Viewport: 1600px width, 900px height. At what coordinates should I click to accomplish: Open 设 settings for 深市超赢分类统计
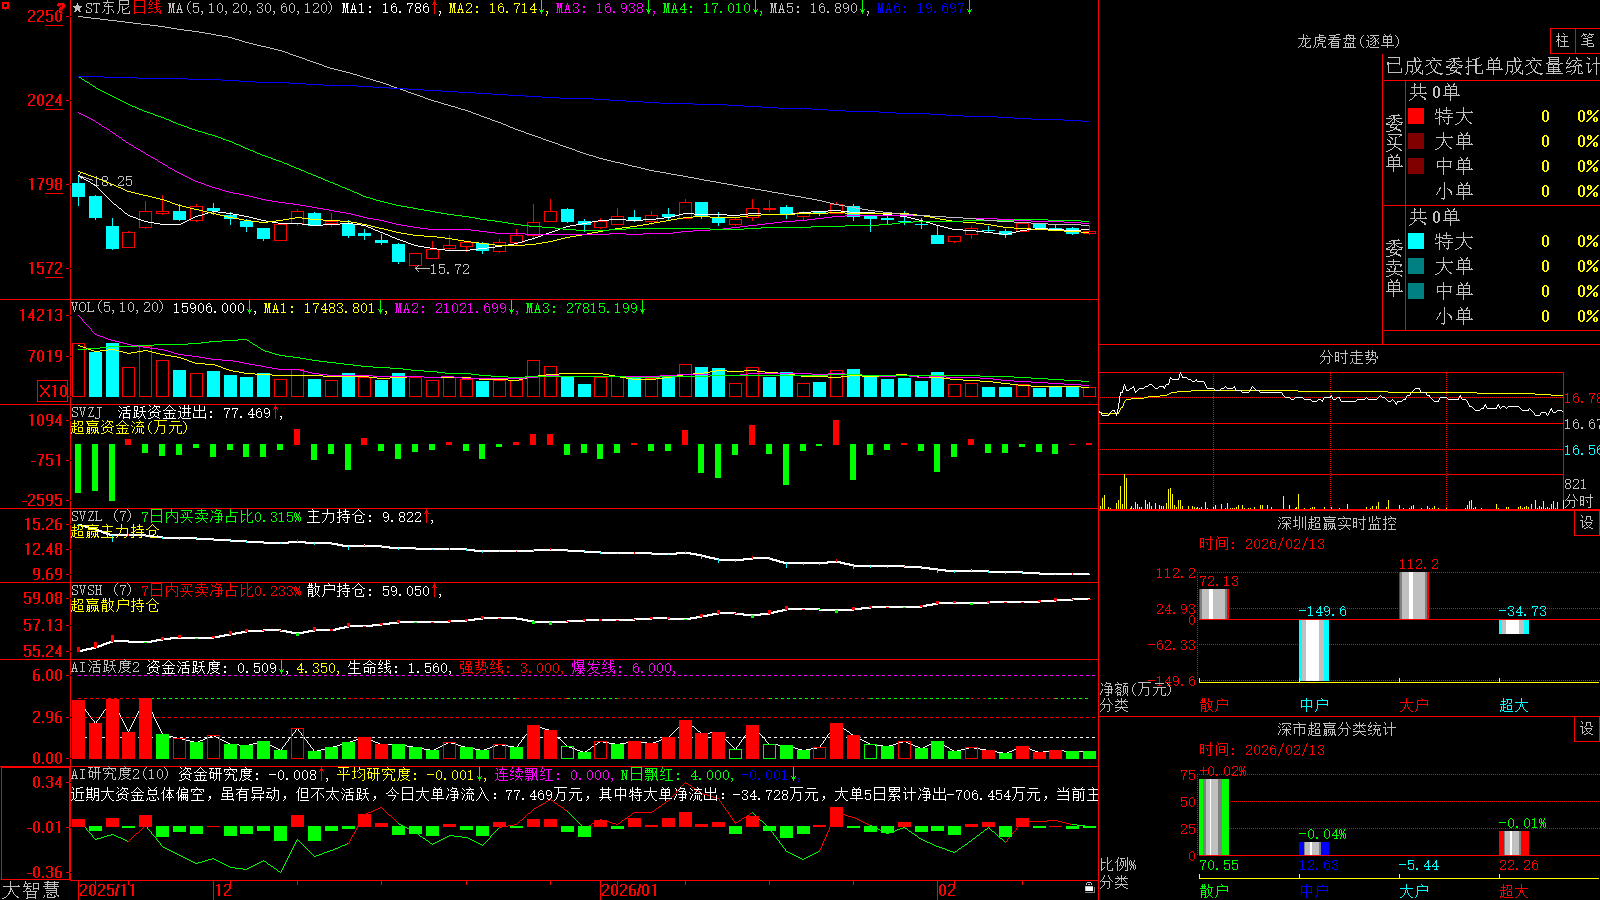(1587, 729)
